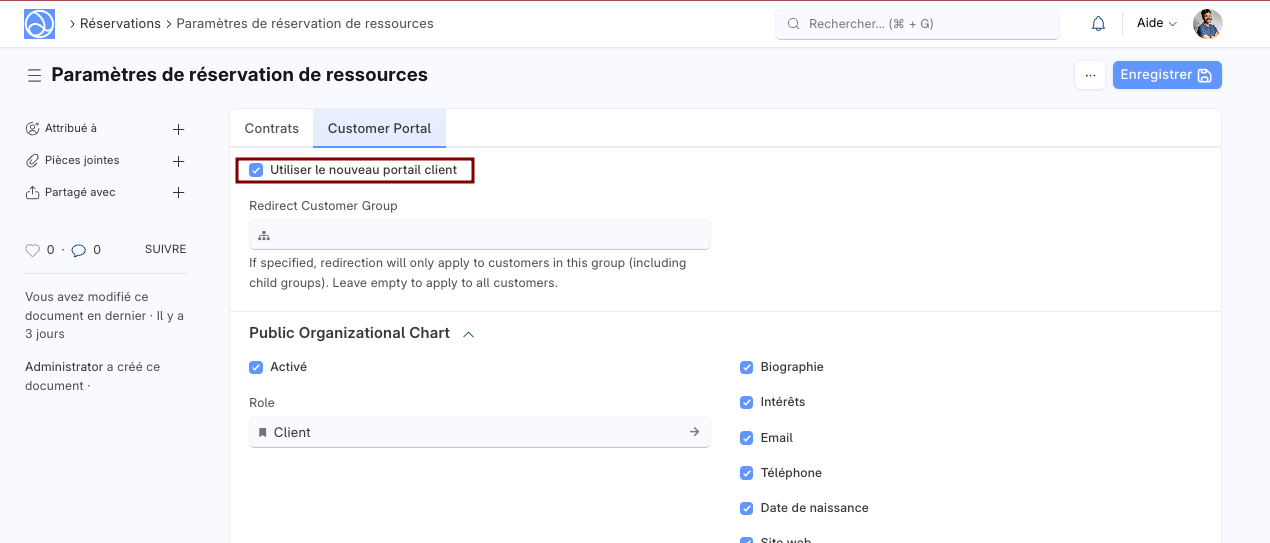Like the document with heart icon
Viewport: 1270px width, 543px height.
point(32,250)
